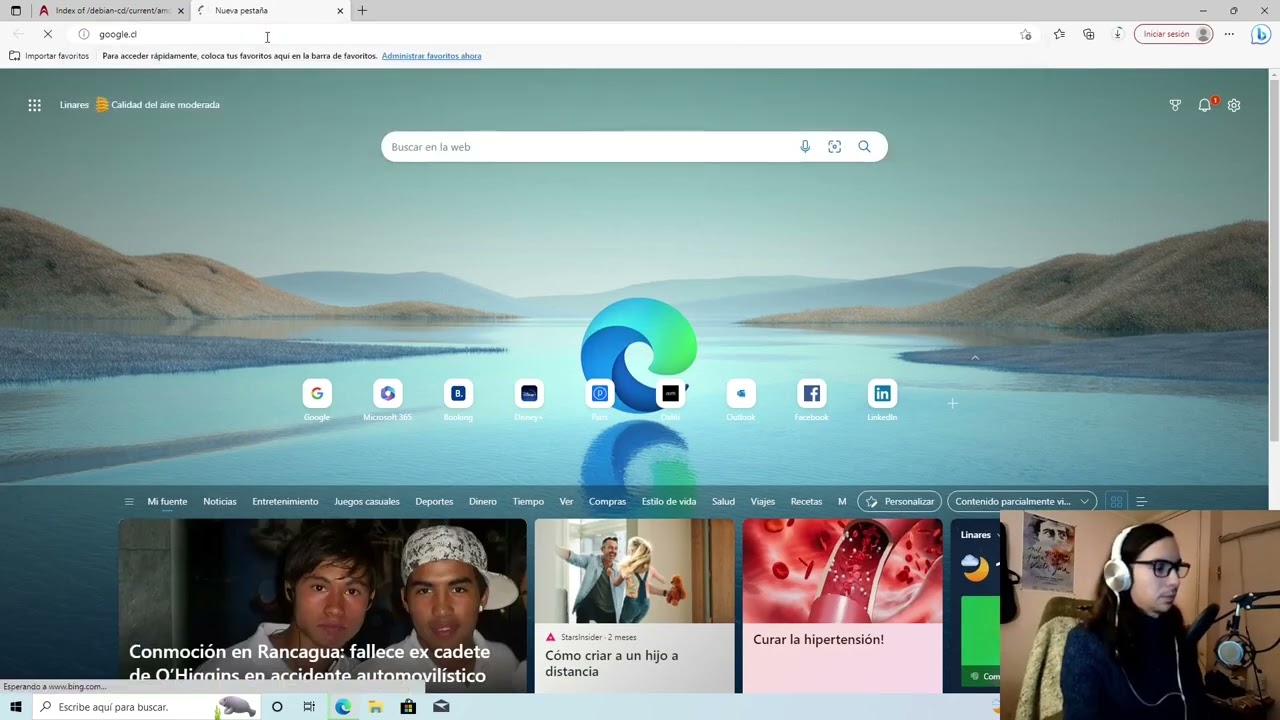Add a new quick link site

tap(952, 404)
